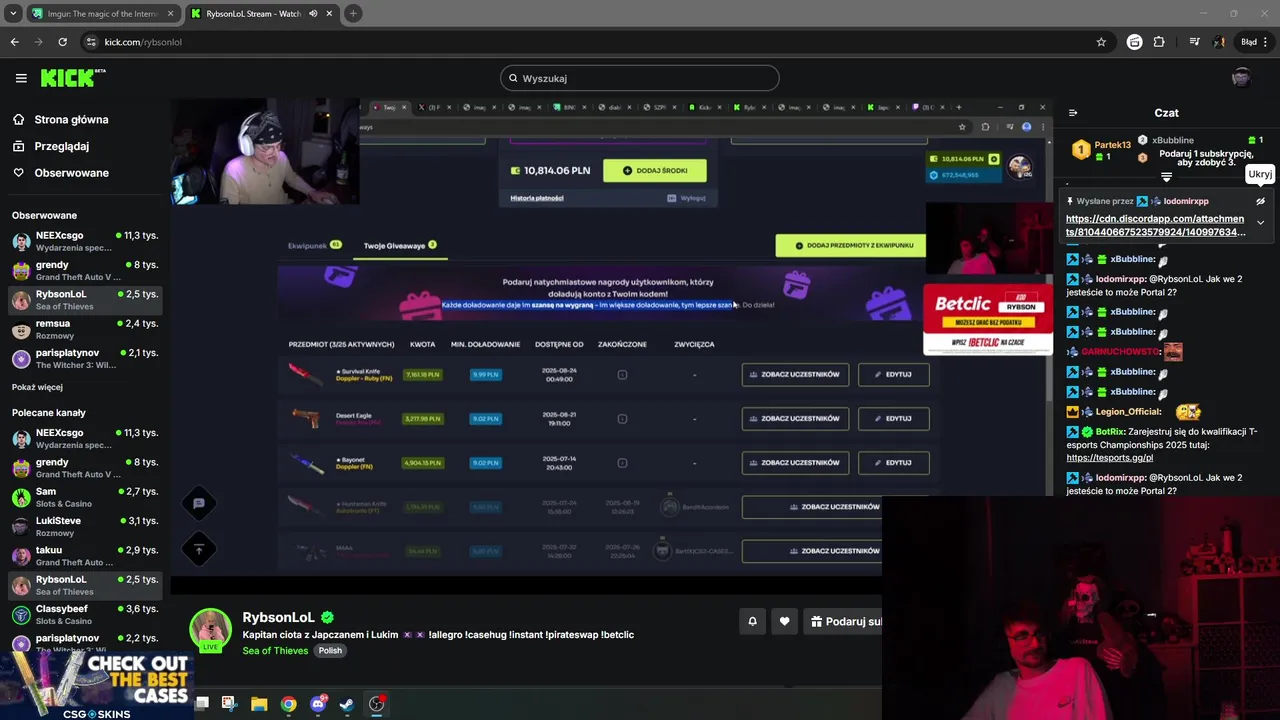
Task: Click Historia płatności link in stream
Action: pyautogui.click(x=537, y=198)
